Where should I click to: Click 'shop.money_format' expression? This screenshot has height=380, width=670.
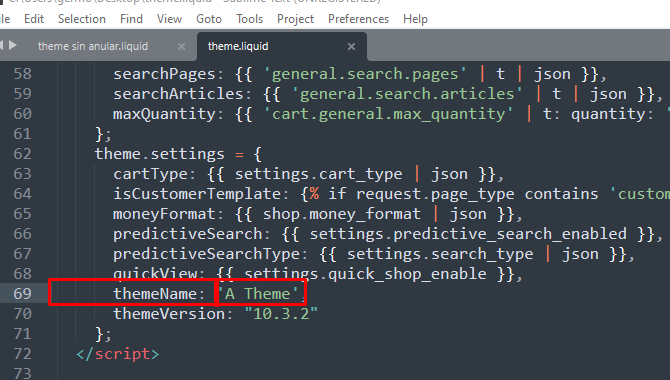(341, 214)
